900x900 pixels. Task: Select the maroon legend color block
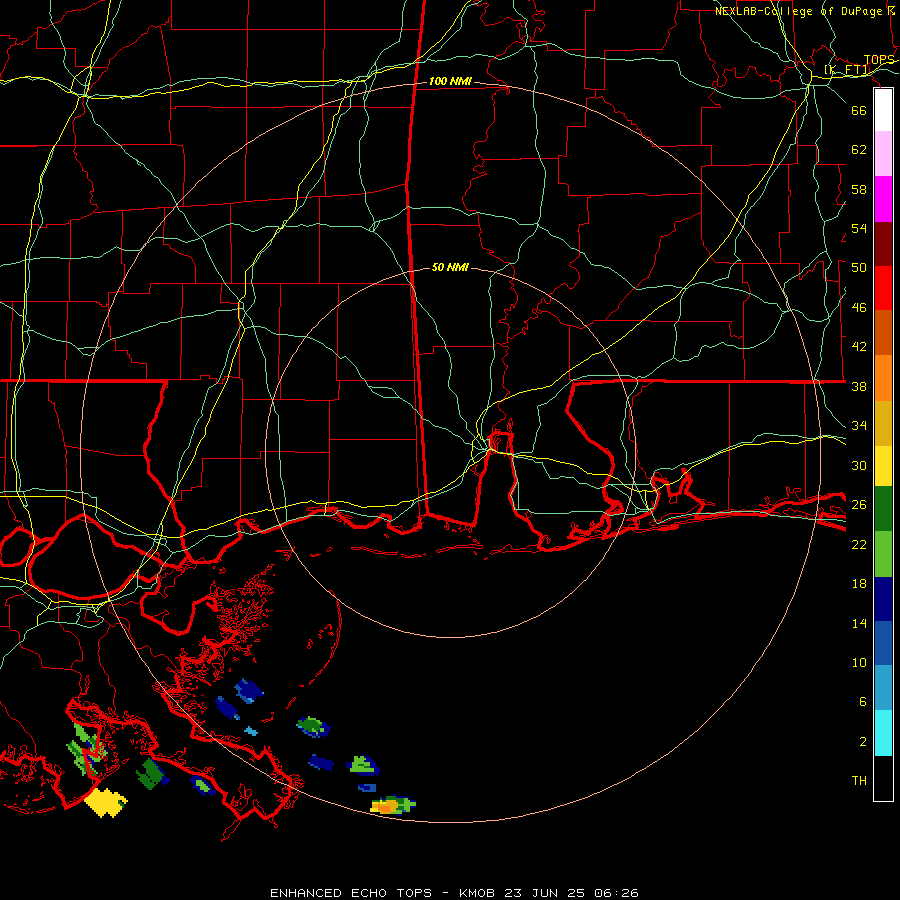883,244
